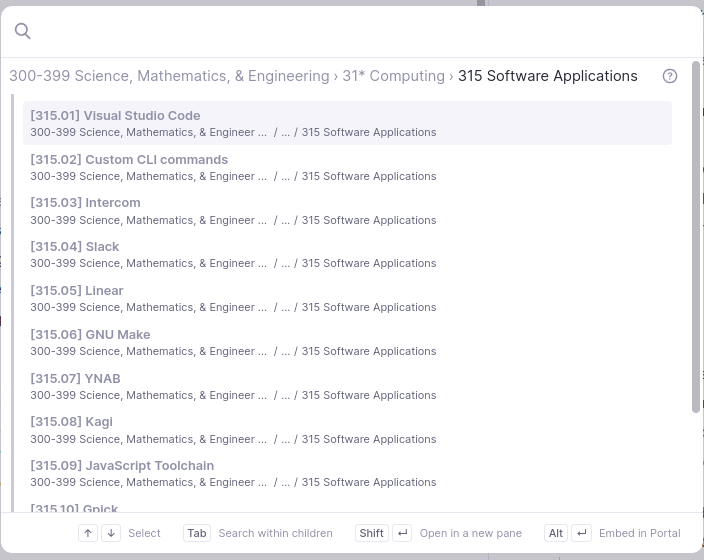Screen dimensions: 704x560
Task: Select 315 Software Applications breadcrumb
Action: click(x=547, y=76)
